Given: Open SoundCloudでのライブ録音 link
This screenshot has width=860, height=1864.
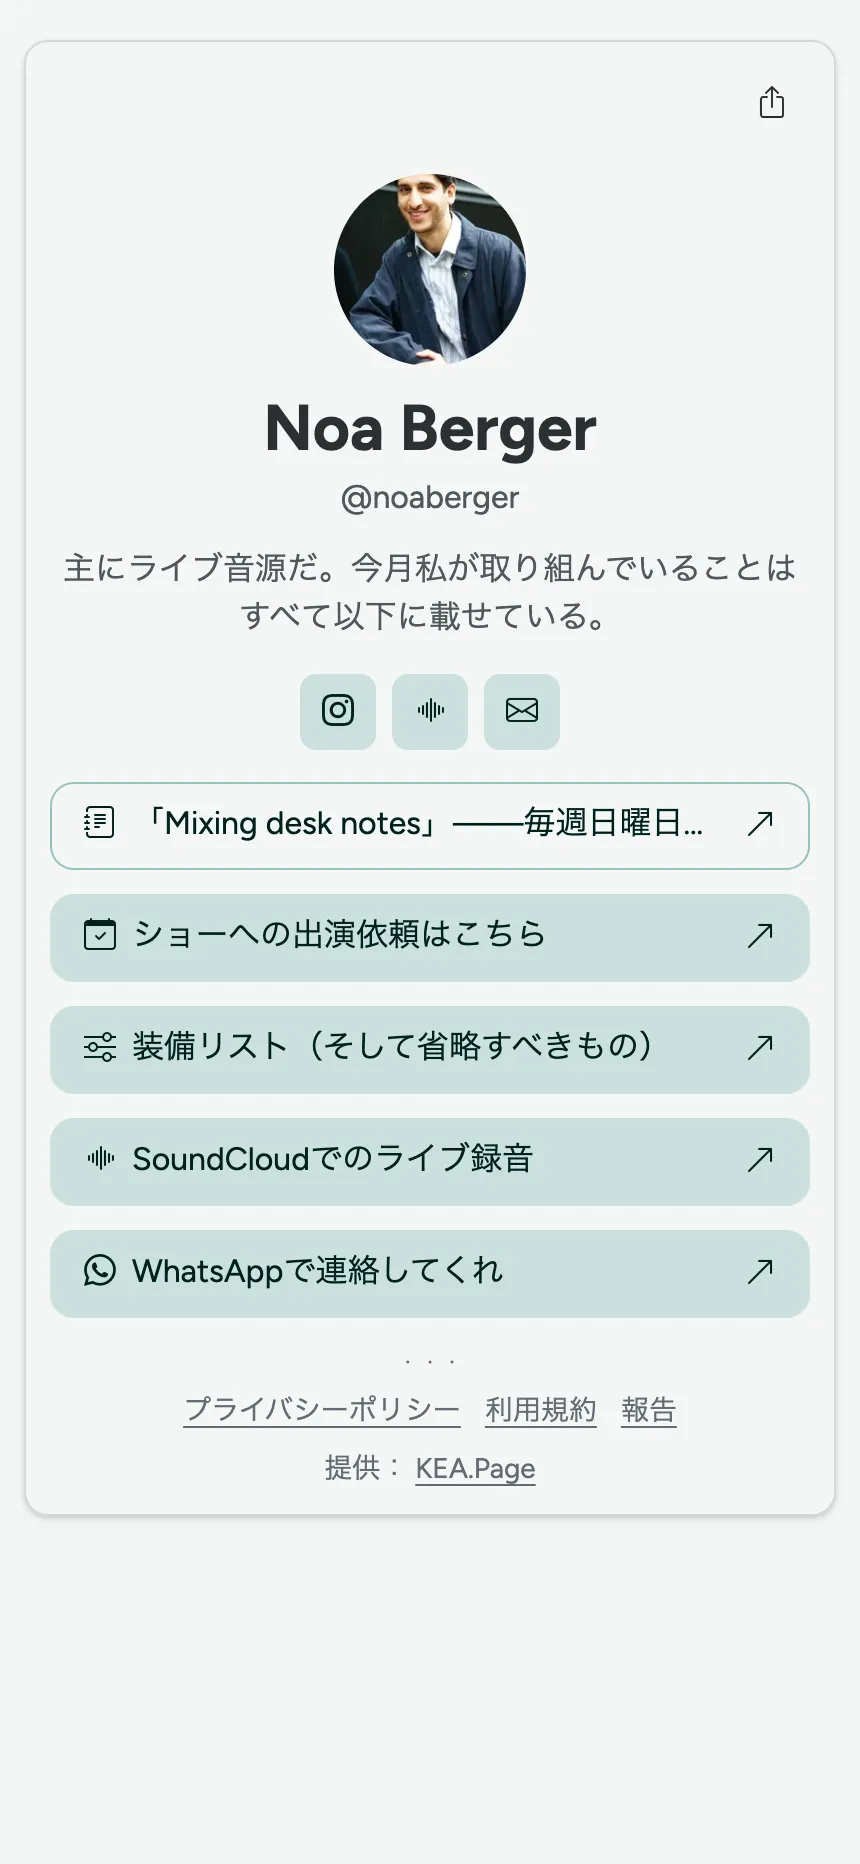Looking at the screenshot, I should point(430,1162).
